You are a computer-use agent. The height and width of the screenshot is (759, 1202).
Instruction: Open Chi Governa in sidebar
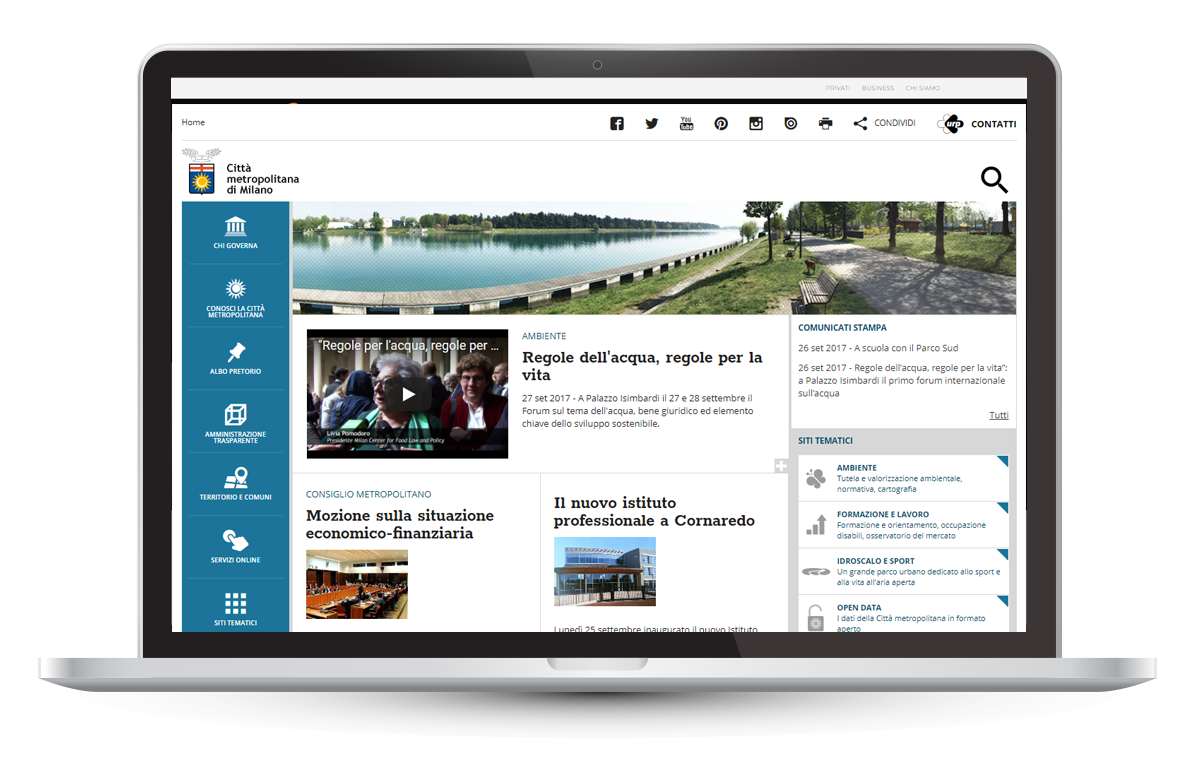235,232
